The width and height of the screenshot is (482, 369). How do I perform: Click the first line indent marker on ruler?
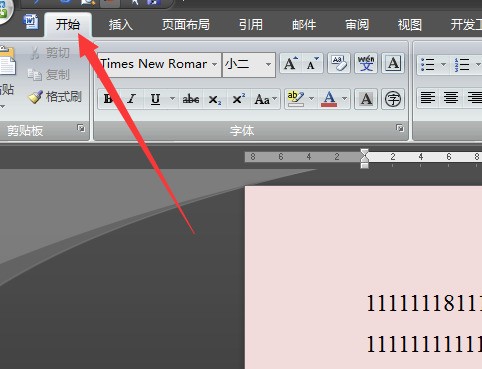click(365, 153)
